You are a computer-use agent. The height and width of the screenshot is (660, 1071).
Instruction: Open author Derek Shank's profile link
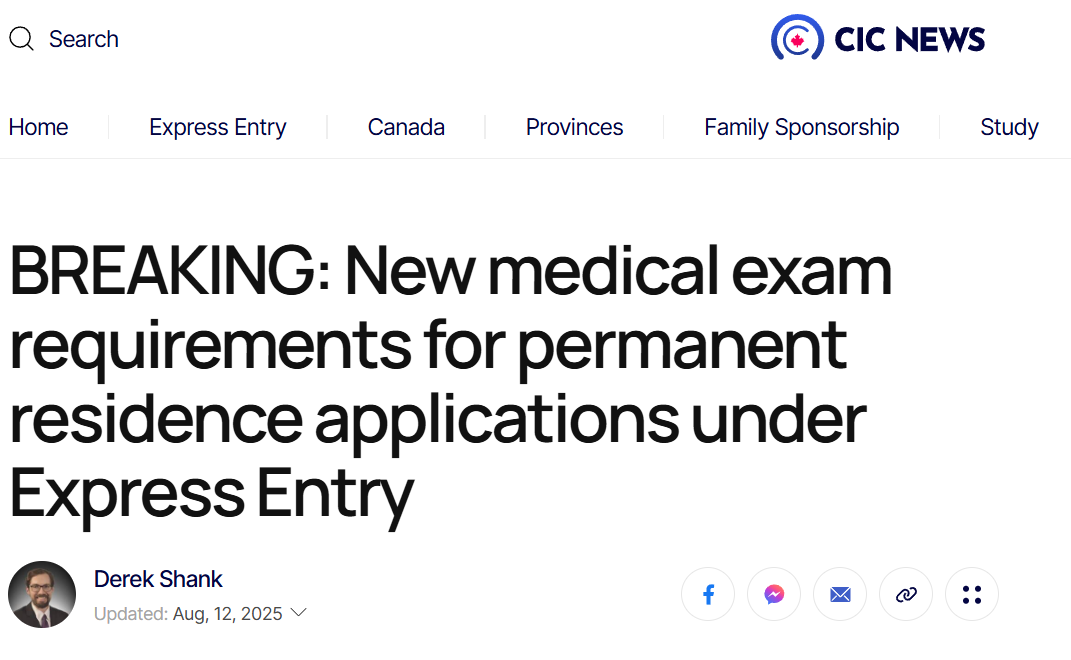coord(158,579)
